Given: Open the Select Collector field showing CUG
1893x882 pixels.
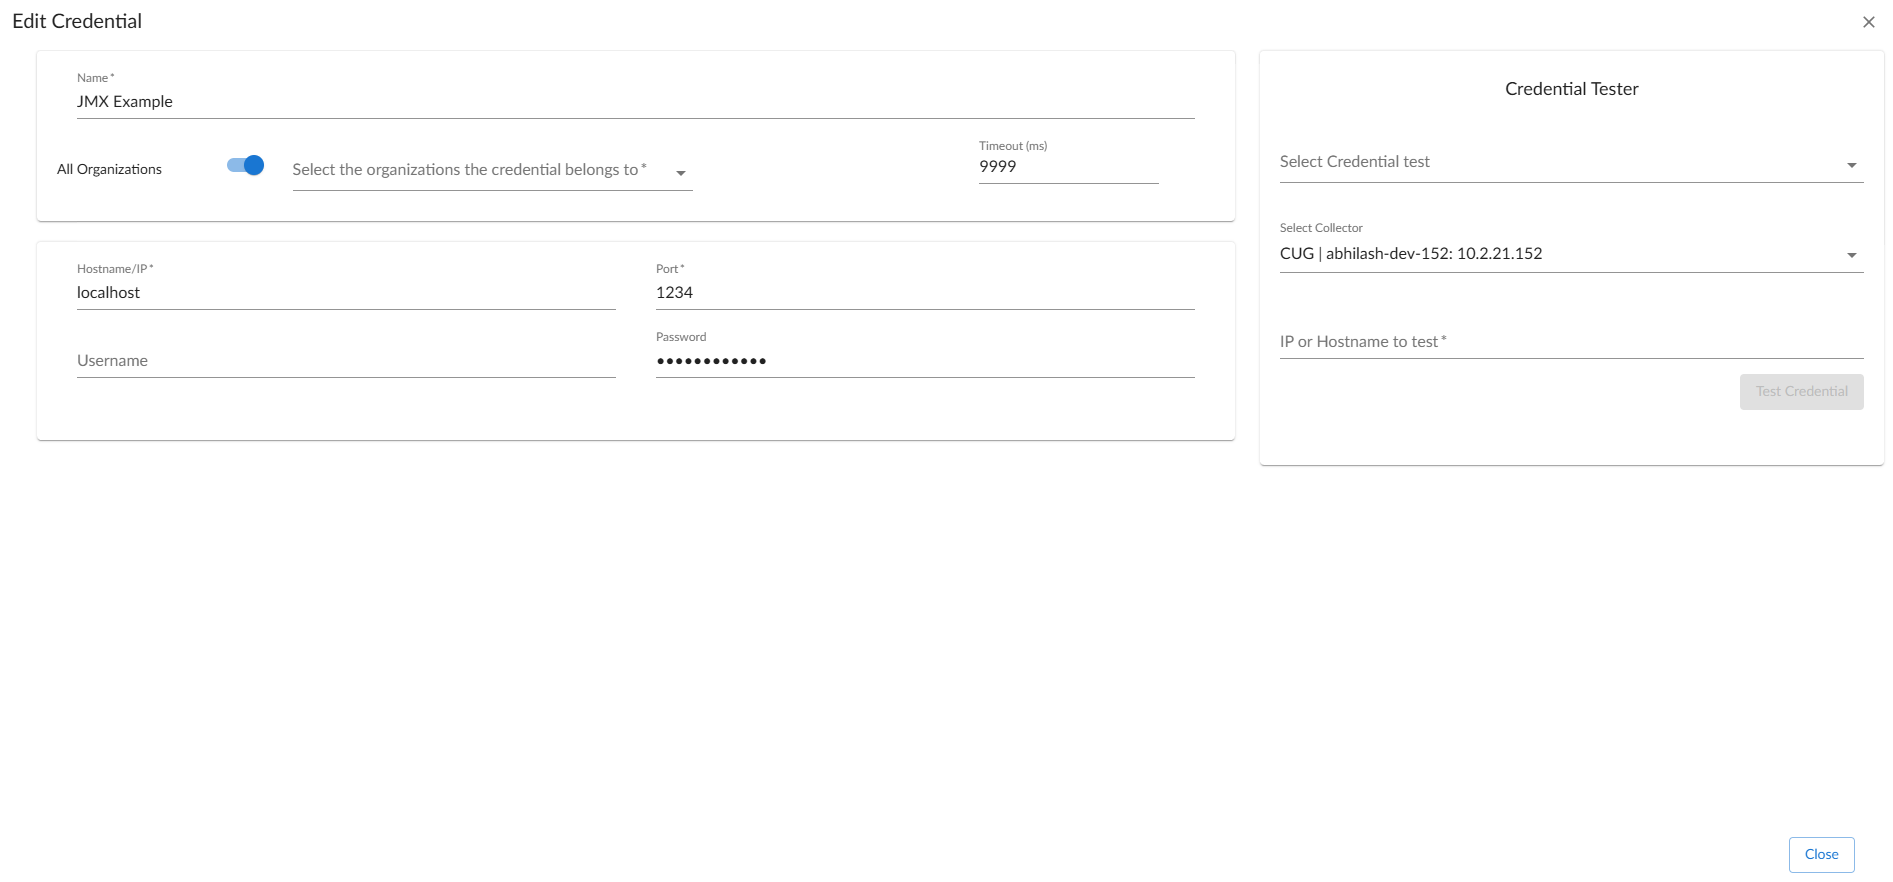Looking at the screenshot, I should (1560, 254).
